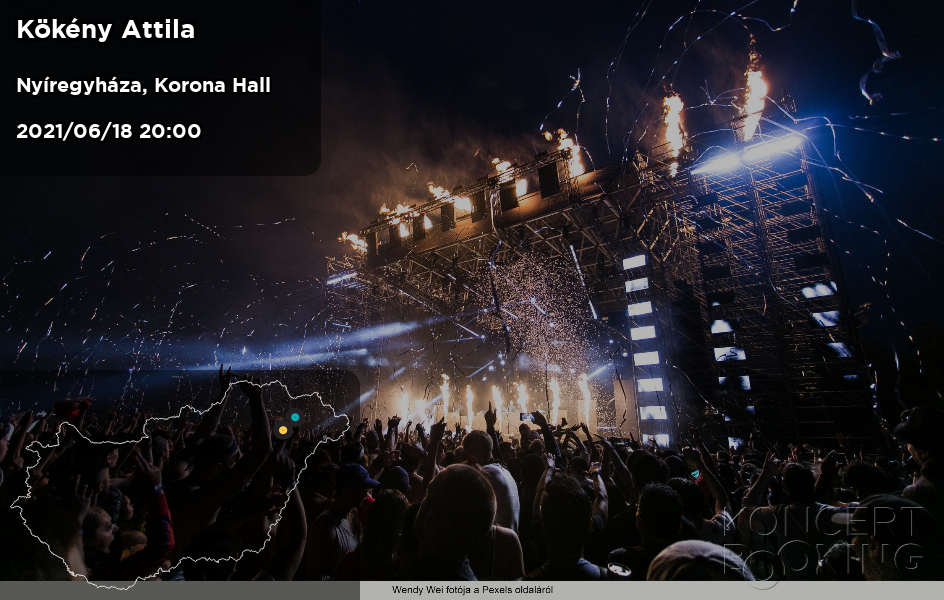Viewport: 944px width, 600px height.
Task: Click the circular emblem in the Booking watermark
Action: (763, 568)
